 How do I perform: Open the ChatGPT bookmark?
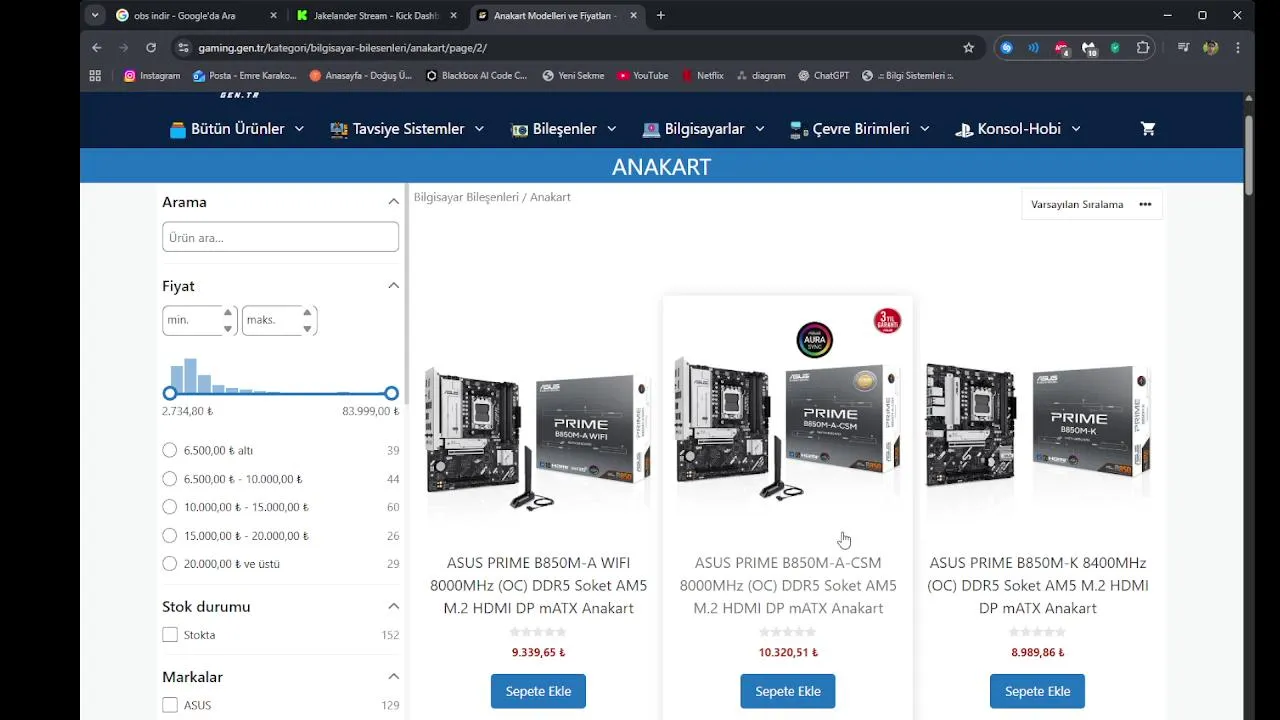tap(823, 75)
